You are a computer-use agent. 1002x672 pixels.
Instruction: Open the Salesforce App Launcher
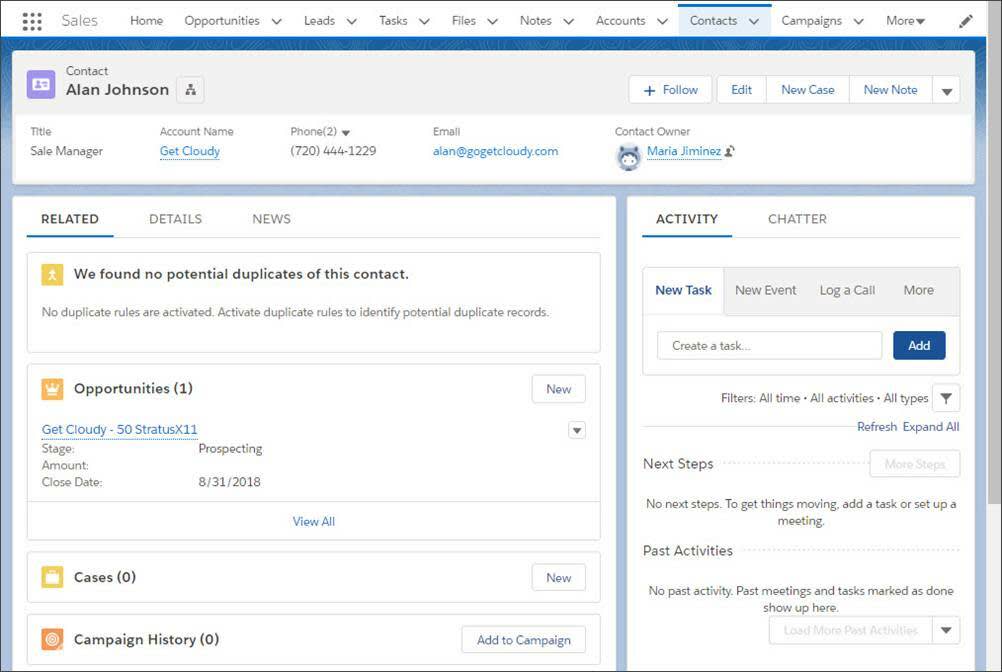click(31, 20)
